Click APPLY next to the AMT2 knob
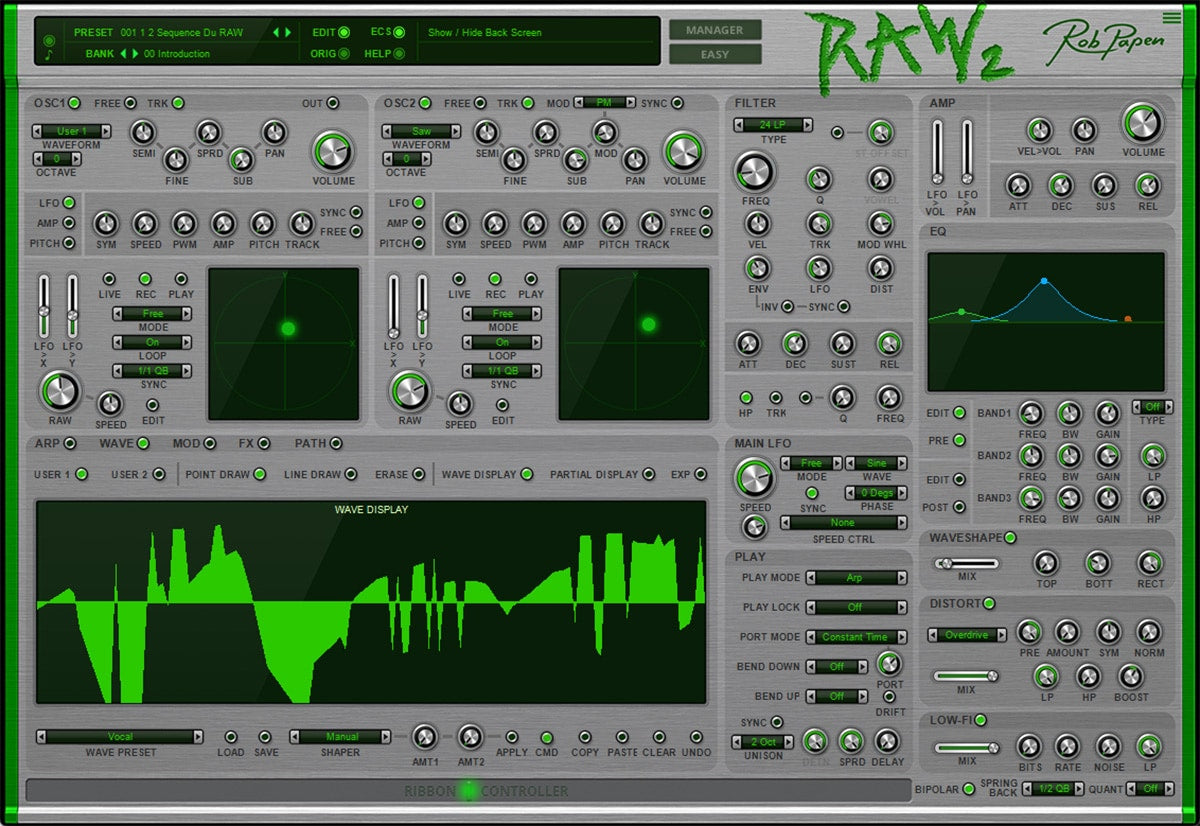The image size is (1200, 826). tap(512, 737)
